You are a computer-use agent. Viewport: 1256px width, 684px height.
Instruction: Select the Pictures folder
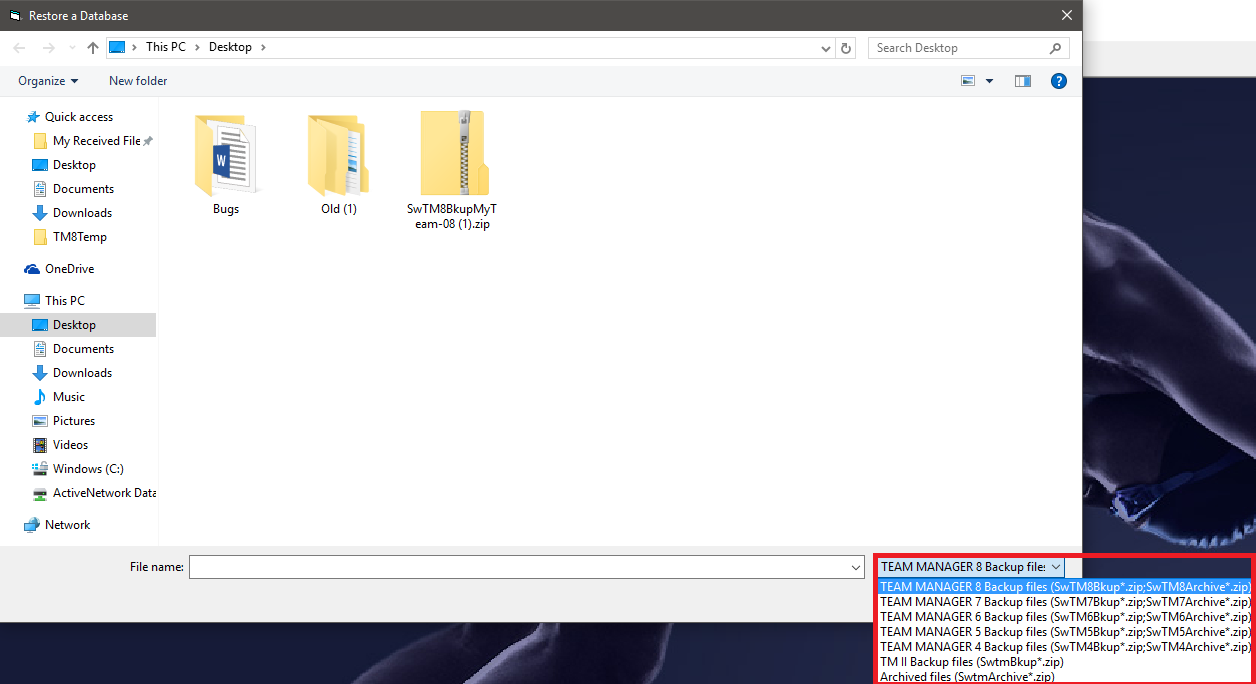point(74,421)
